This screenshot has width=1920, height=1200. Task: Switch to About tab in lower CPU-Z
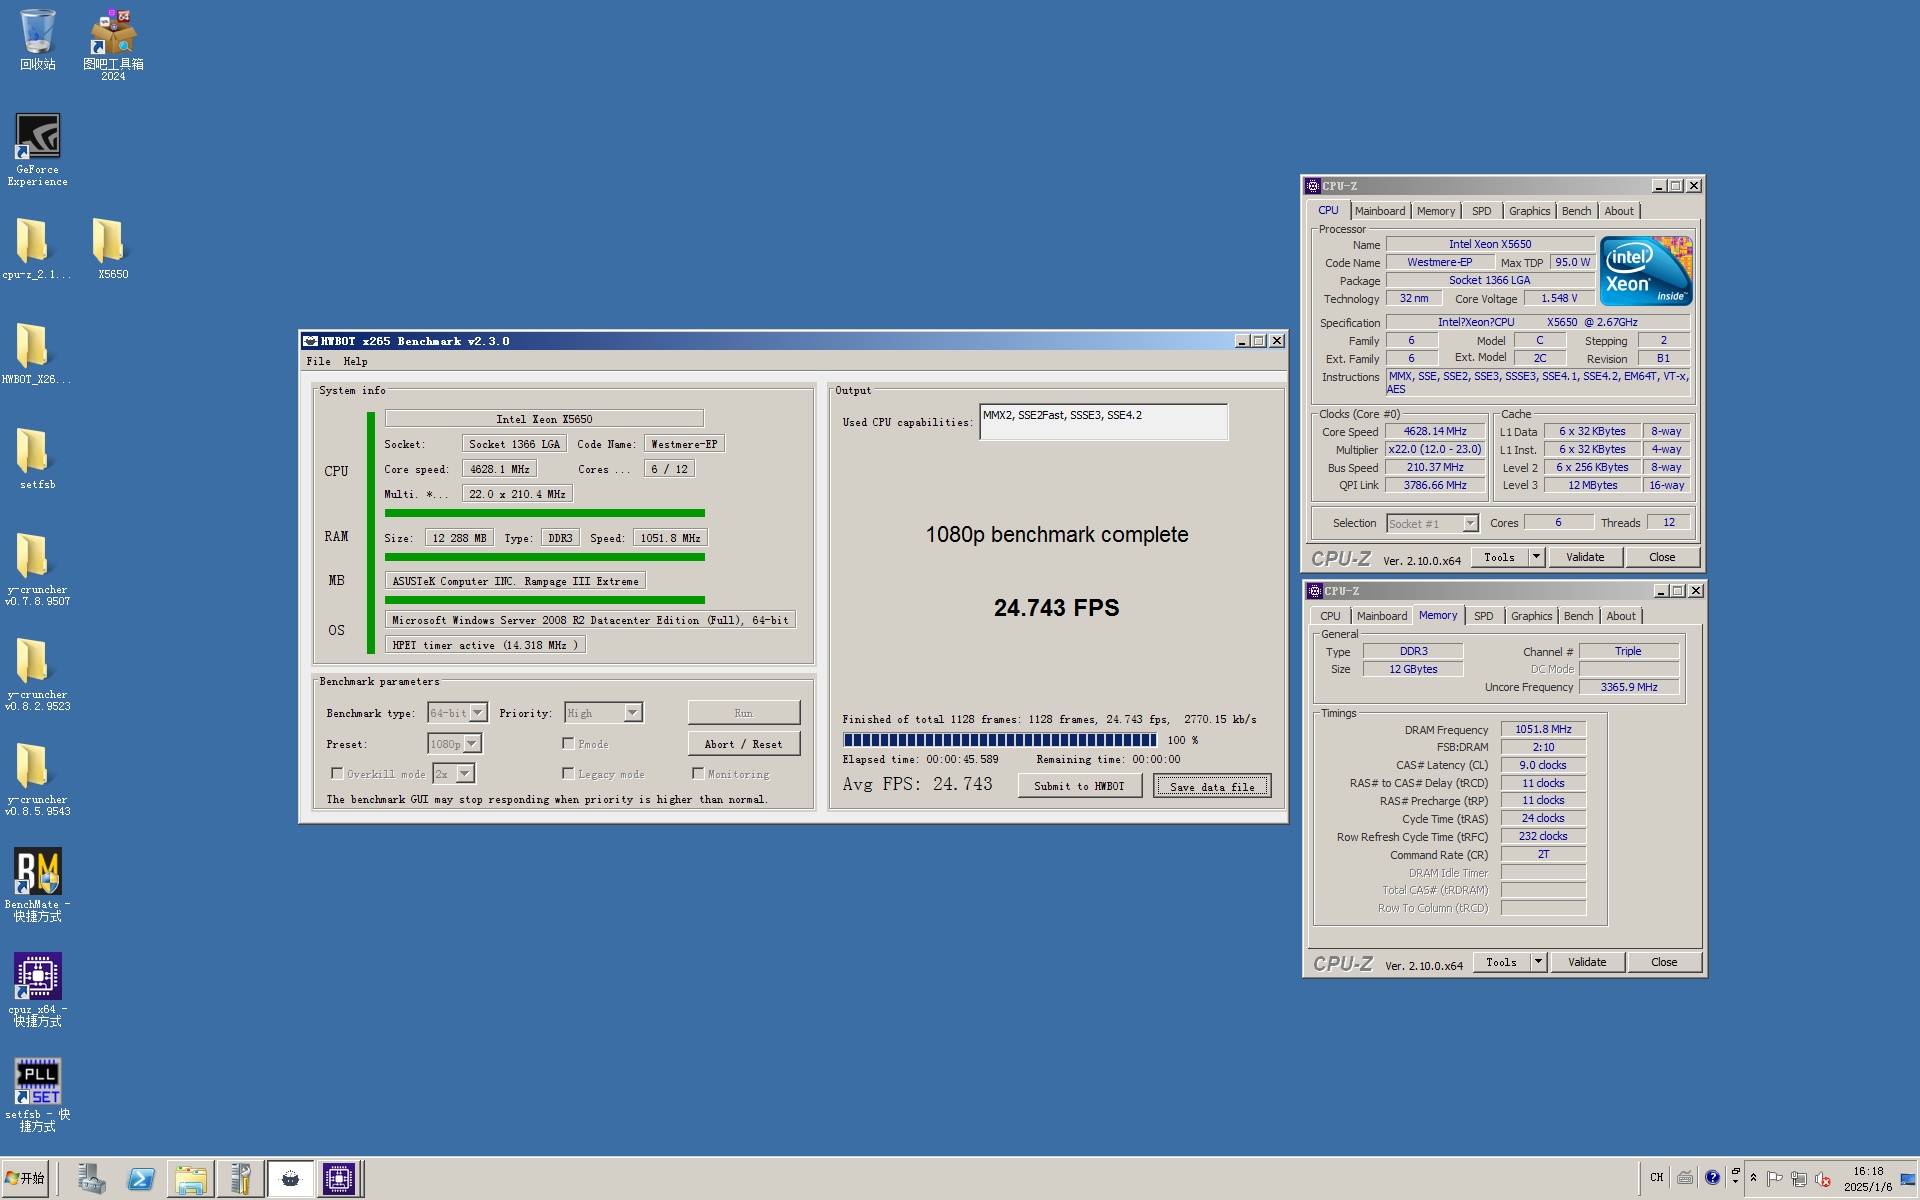coord(1621,616)
